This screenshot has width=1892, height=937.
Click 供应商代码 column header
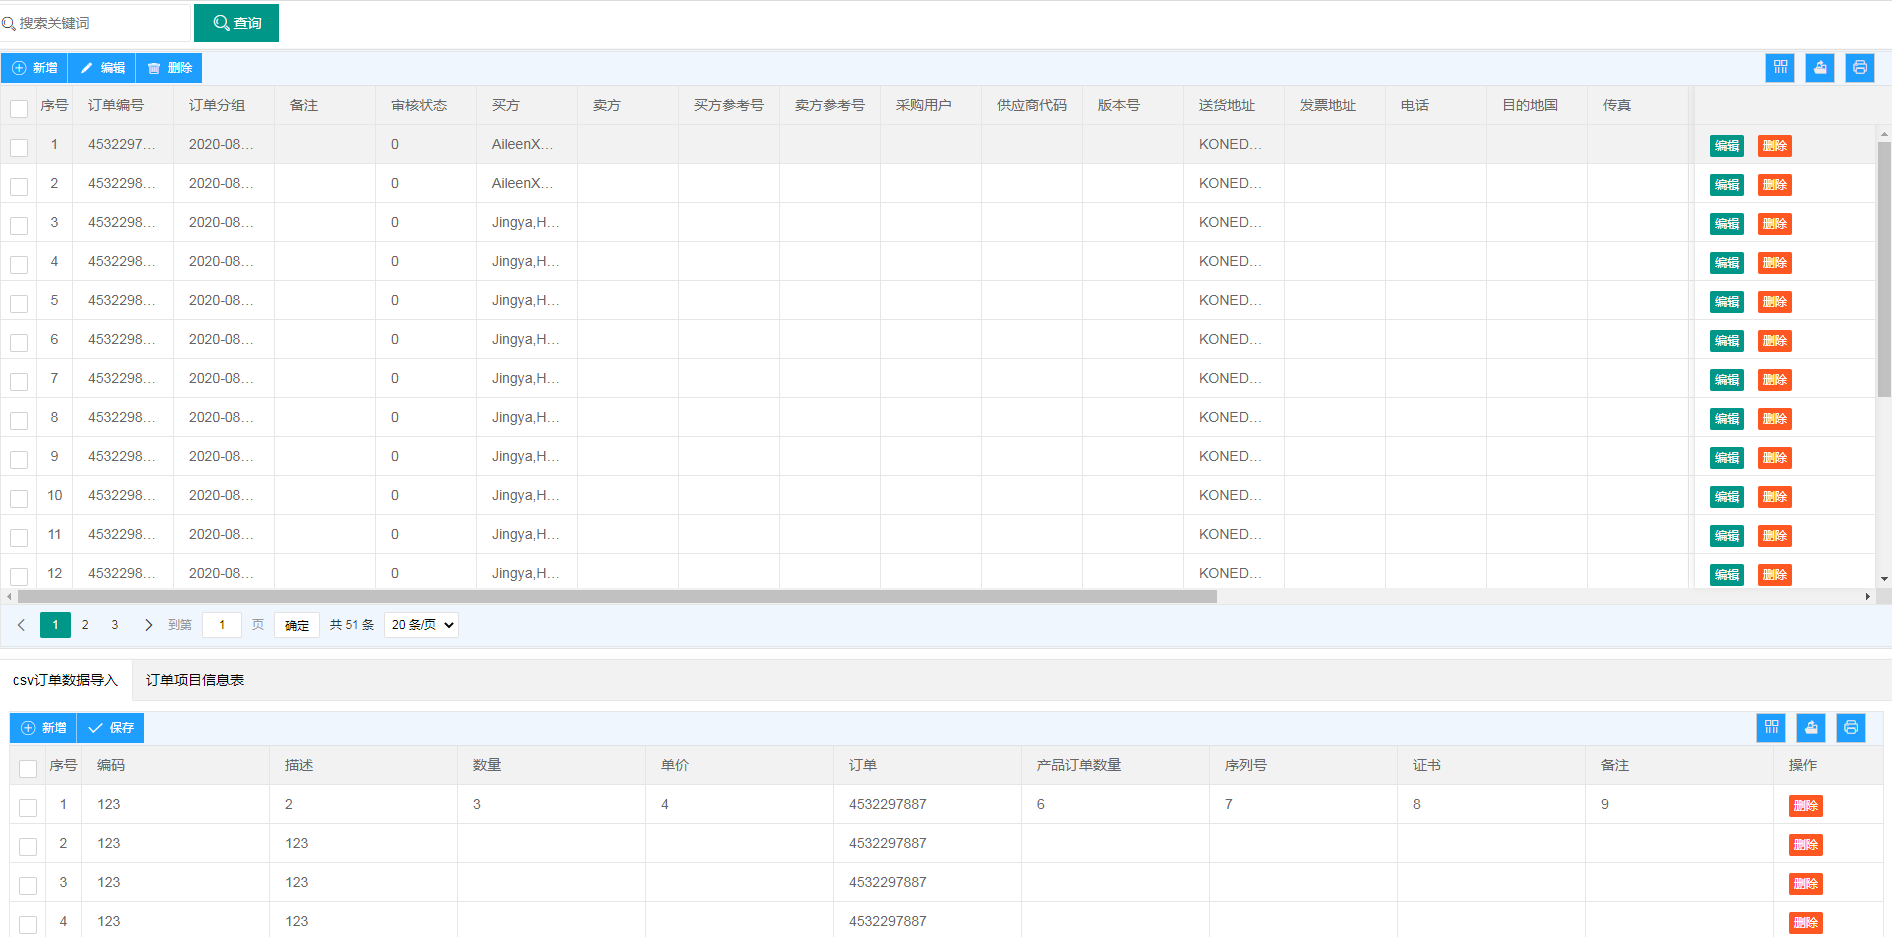[1032, 105]
